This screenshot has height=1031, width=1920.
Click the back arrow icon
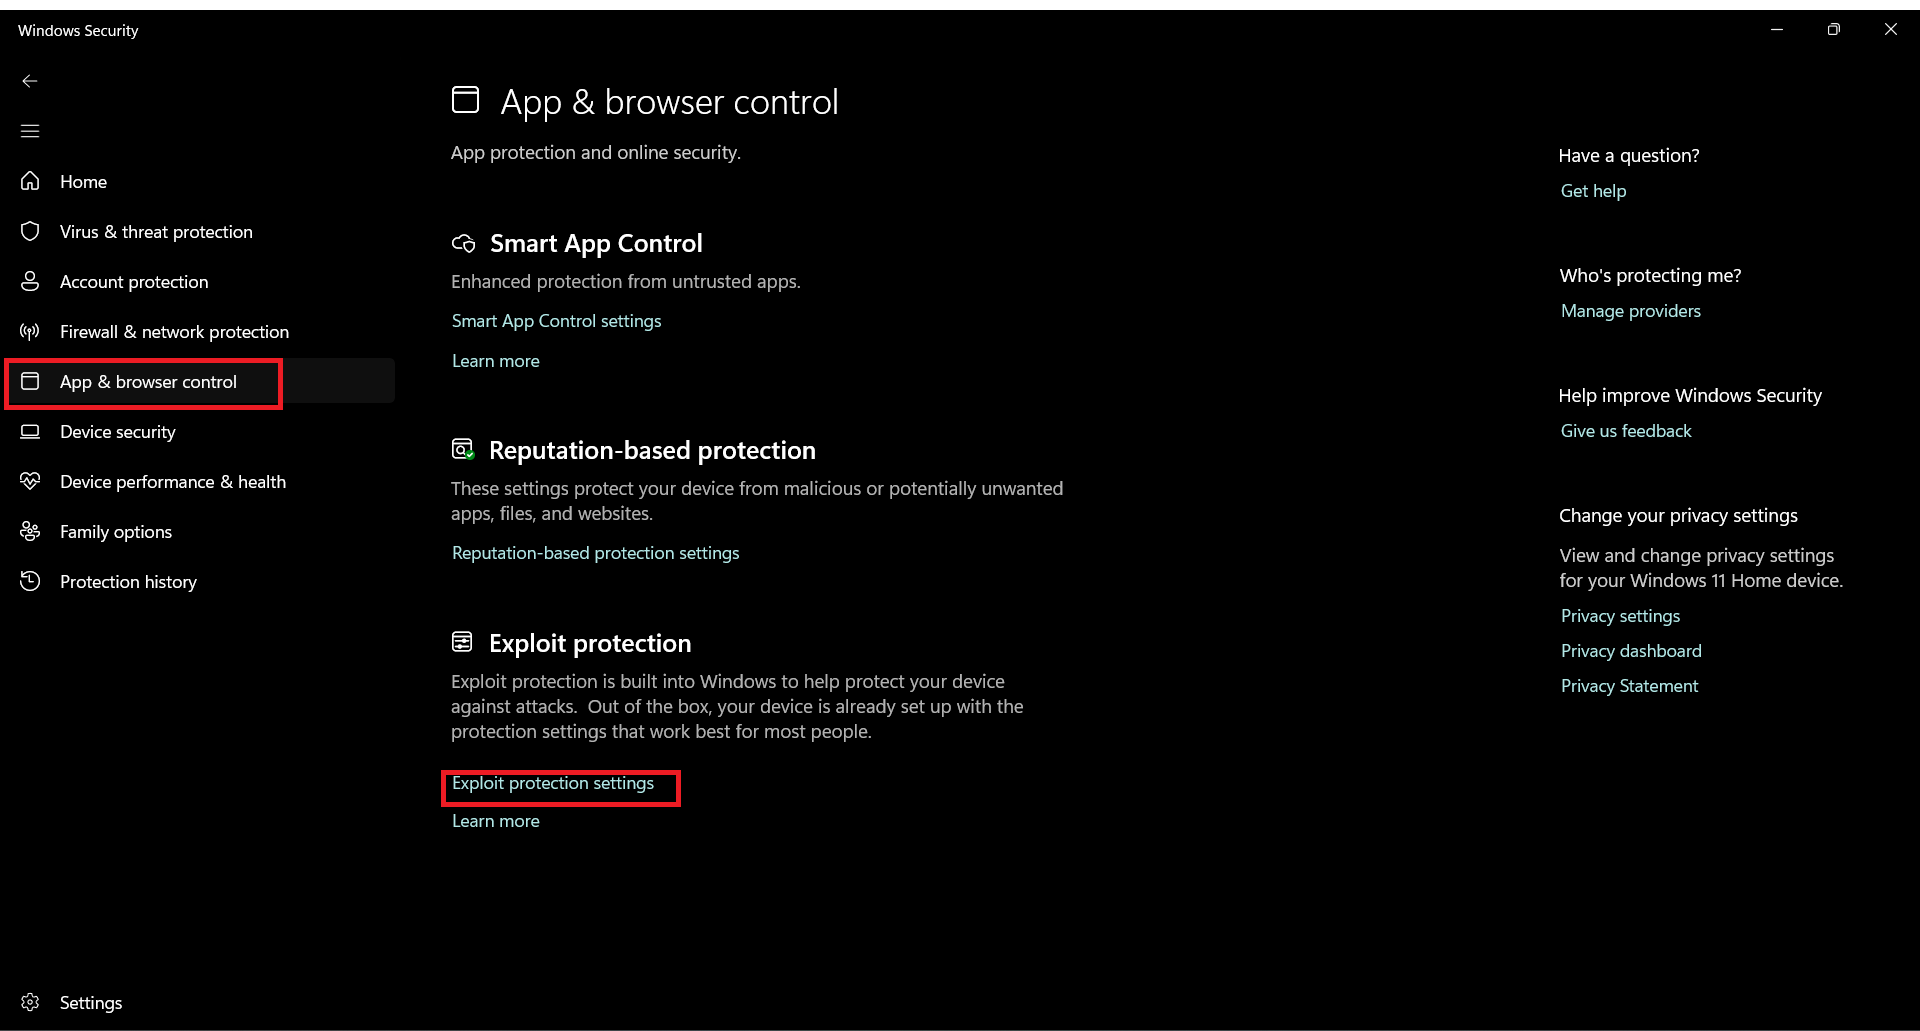click(30, 81)
